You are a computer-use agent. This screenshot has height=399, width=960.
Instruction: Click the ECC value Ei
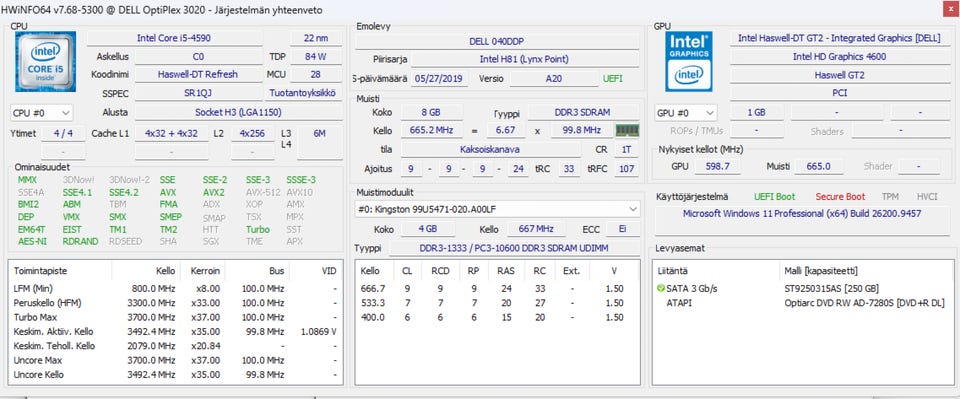point(623,229)
